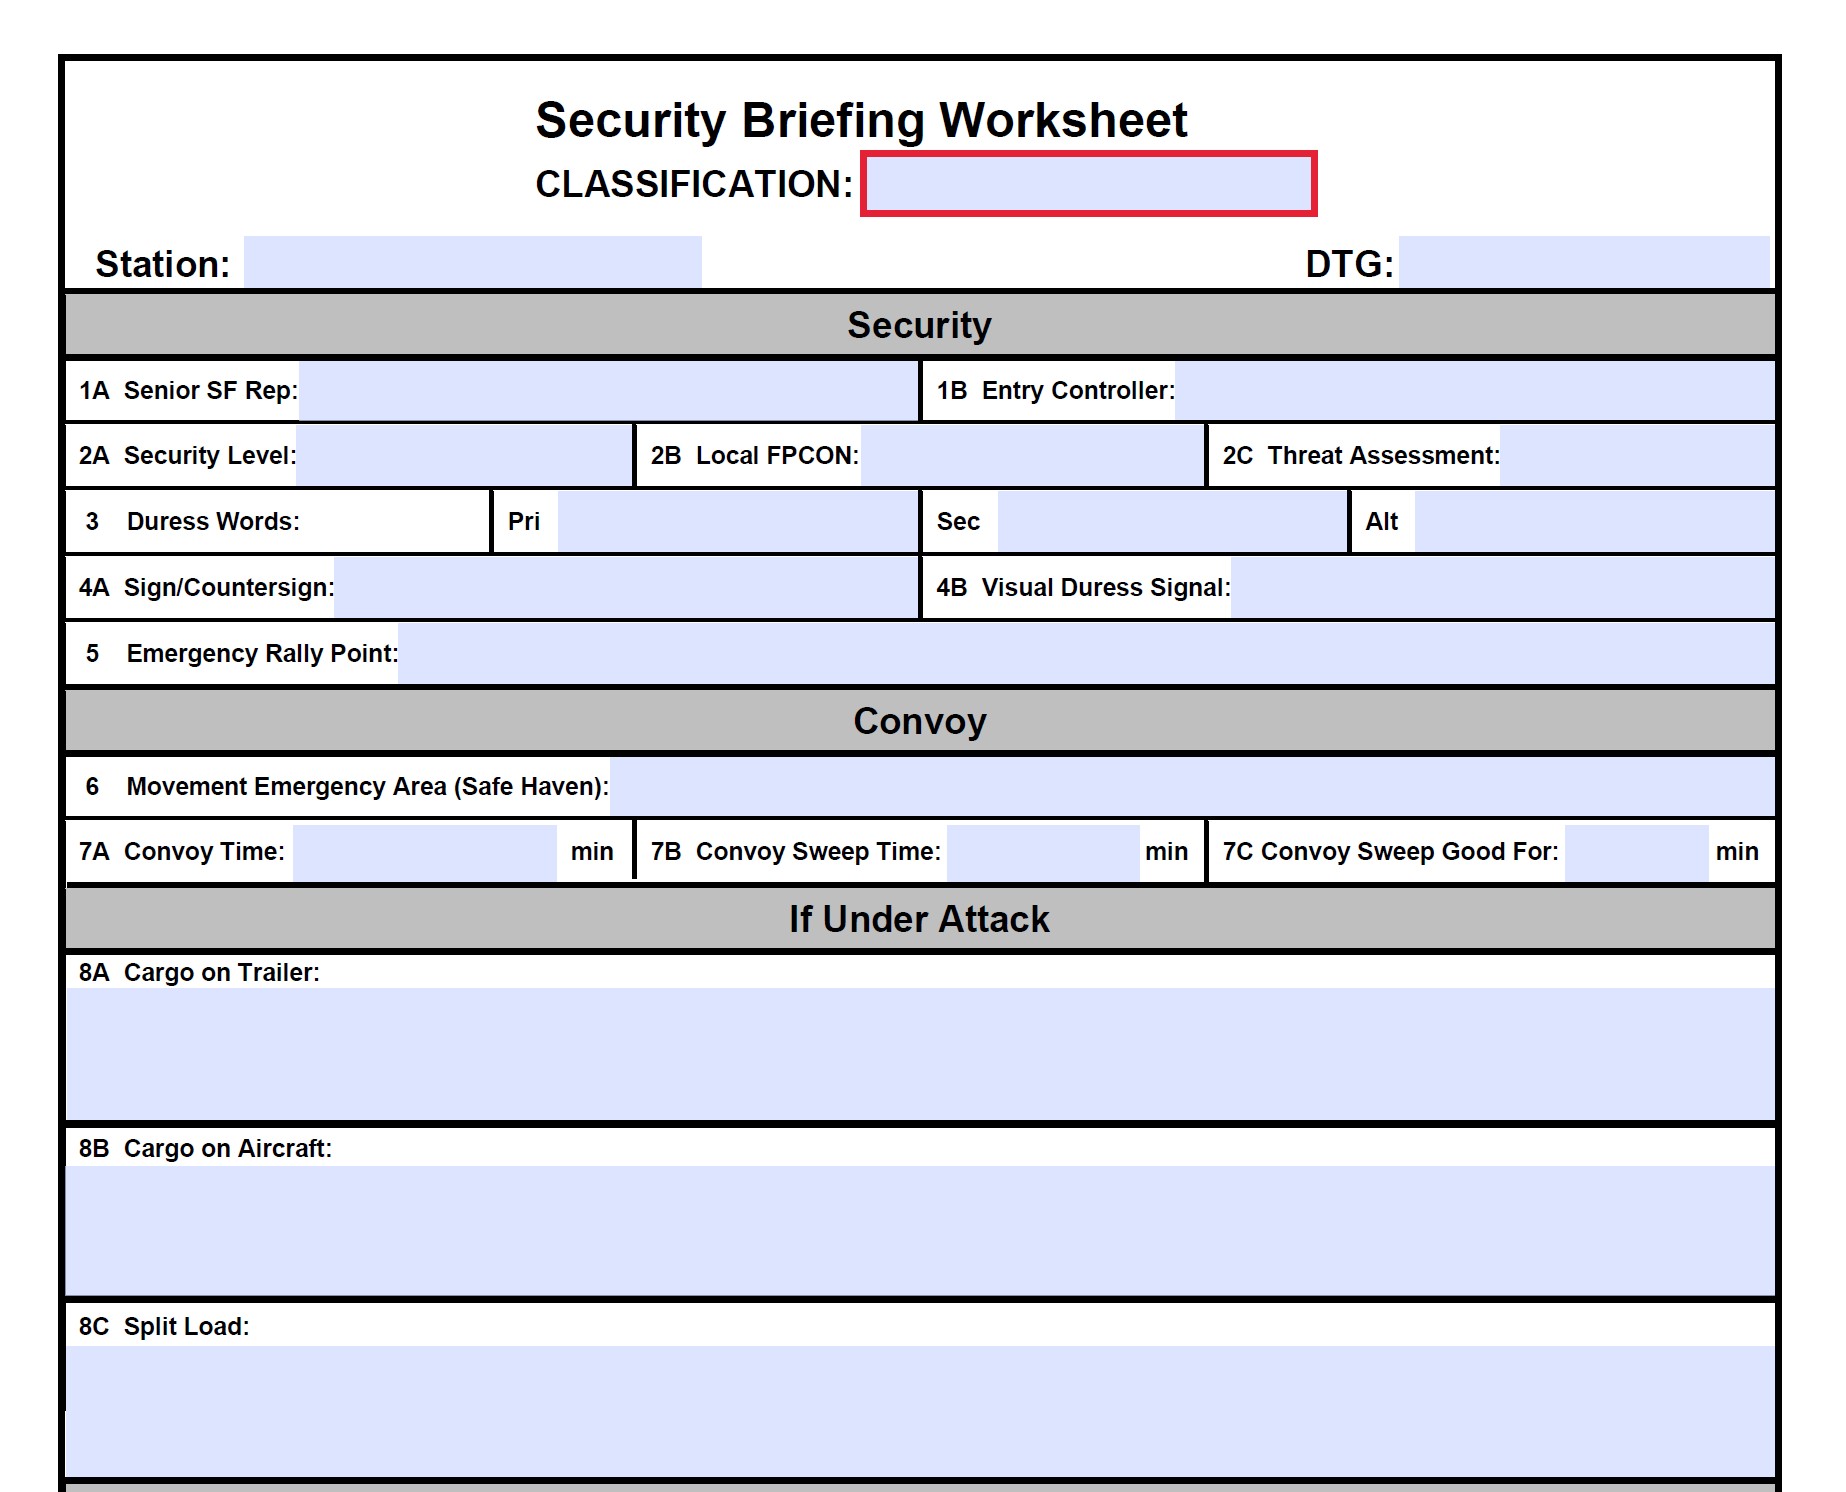
Task: Click the 'Convoy' section header
Action: 920,721
